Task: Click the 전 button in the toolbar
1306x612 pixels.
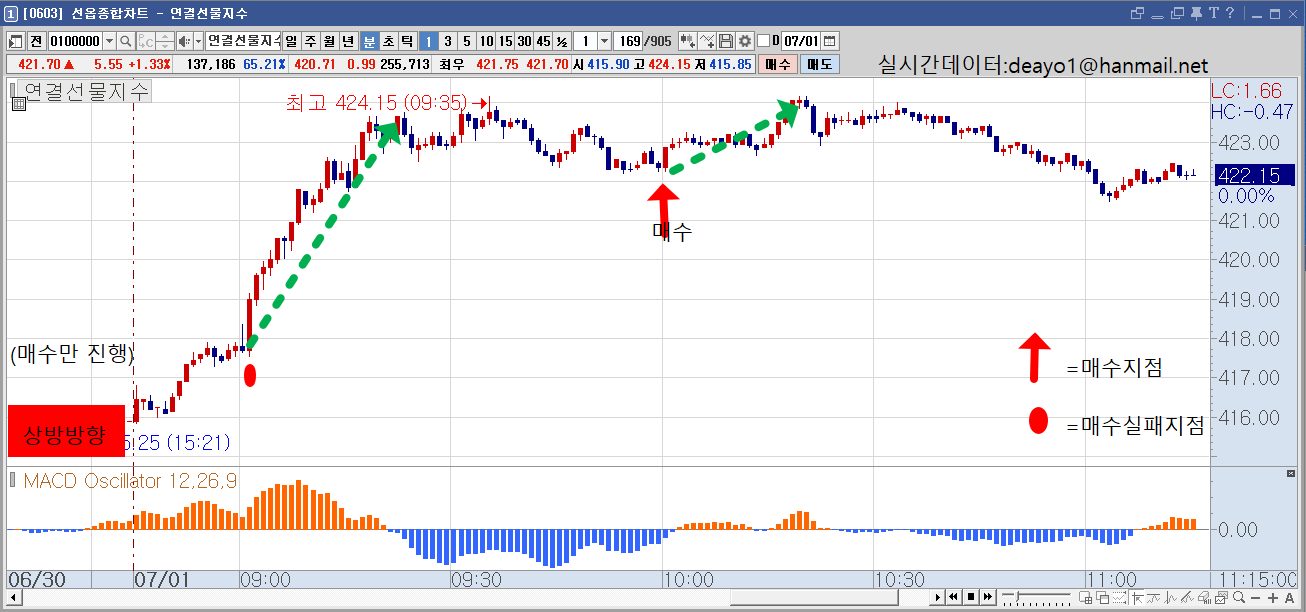Action: click(36, 41)
